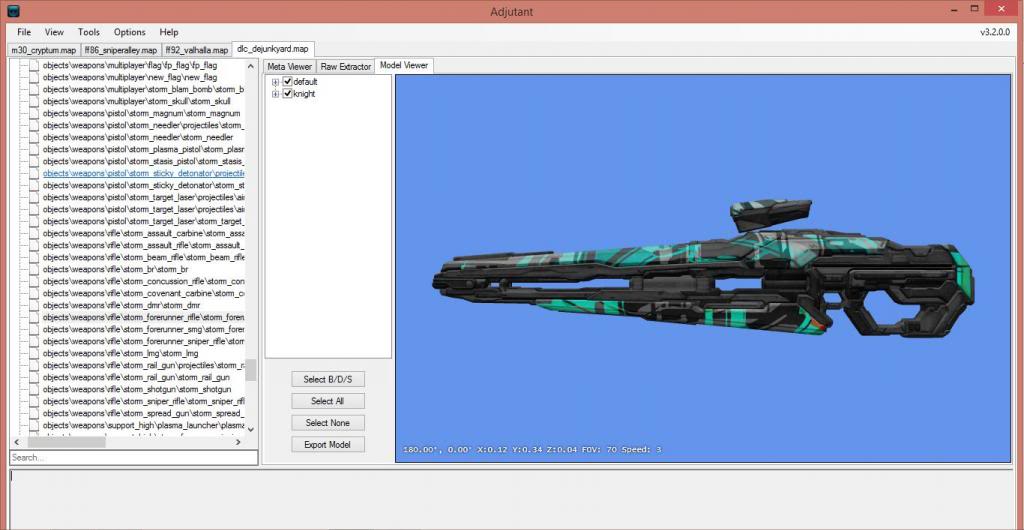Click file icon beside plasma_launcher row

(x=34, y=425)
